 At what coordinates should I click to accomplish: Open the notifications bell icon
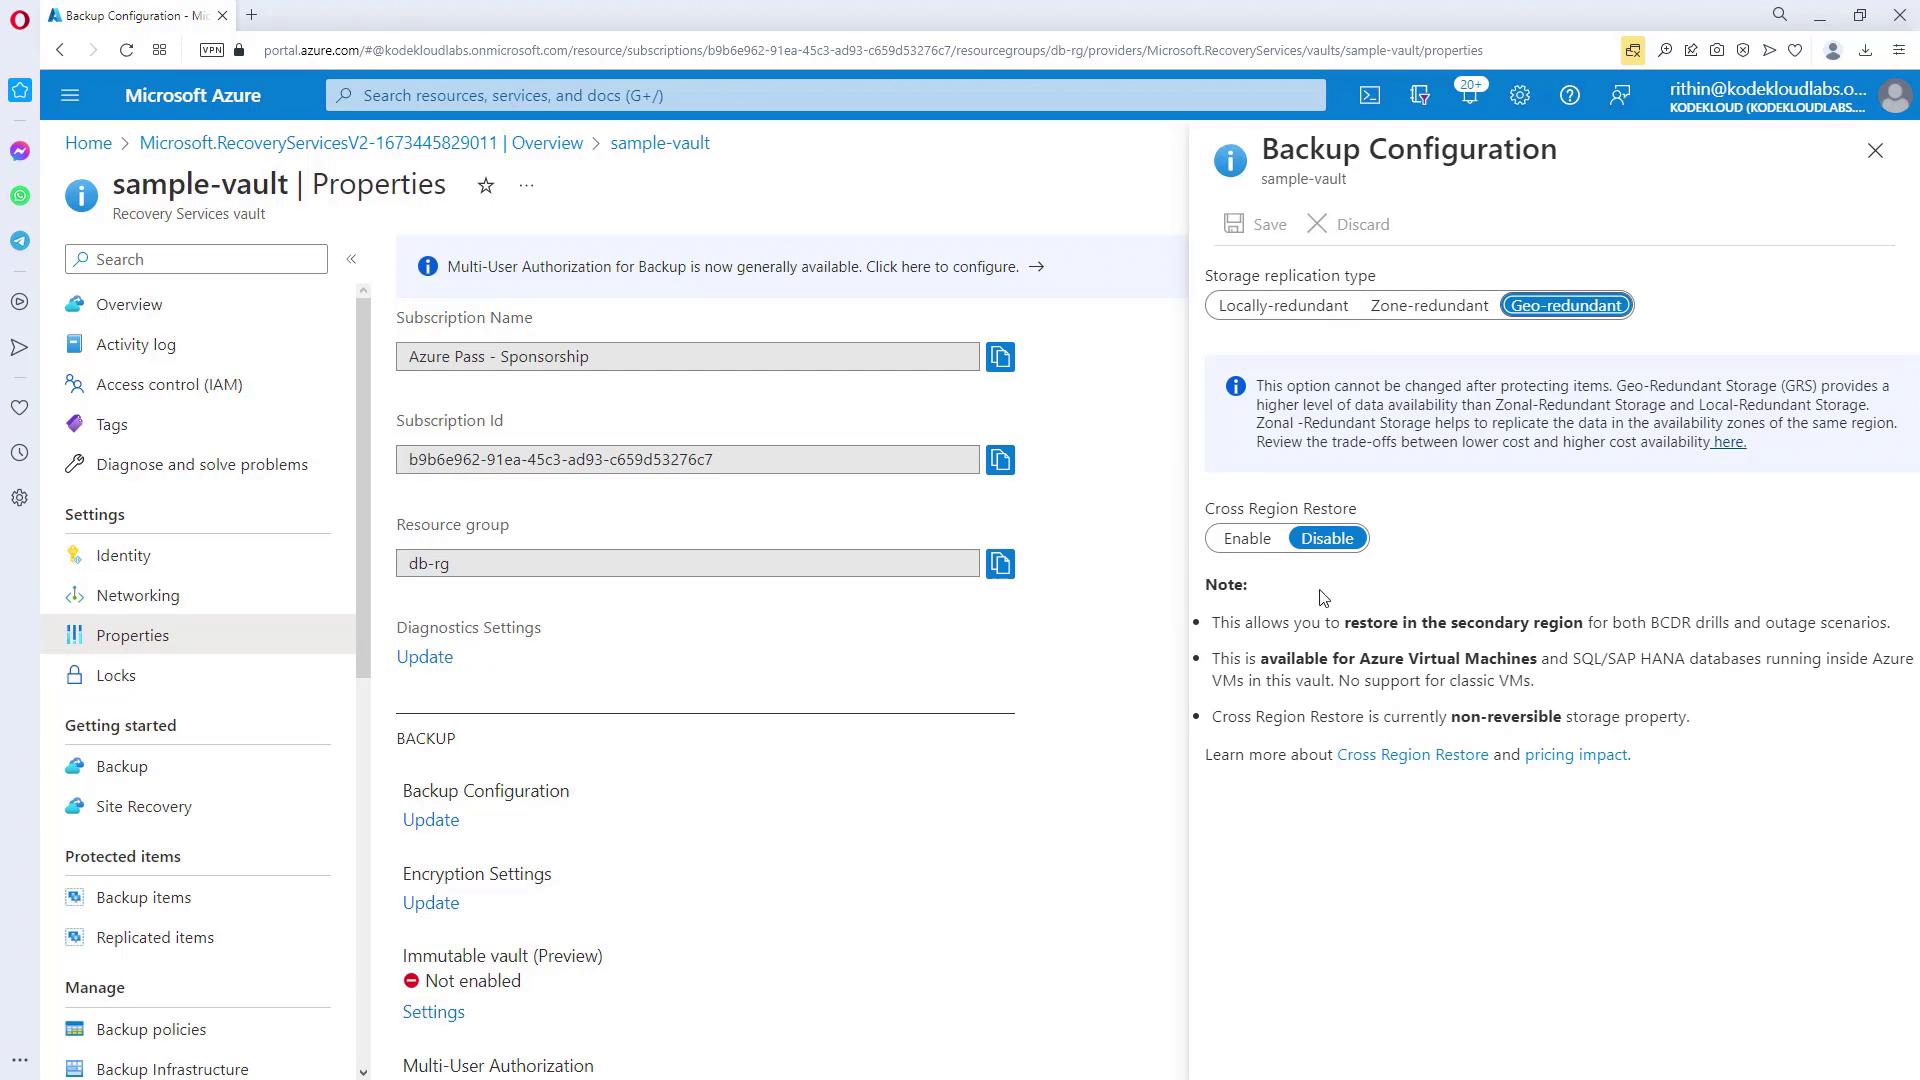(1469, 95)
